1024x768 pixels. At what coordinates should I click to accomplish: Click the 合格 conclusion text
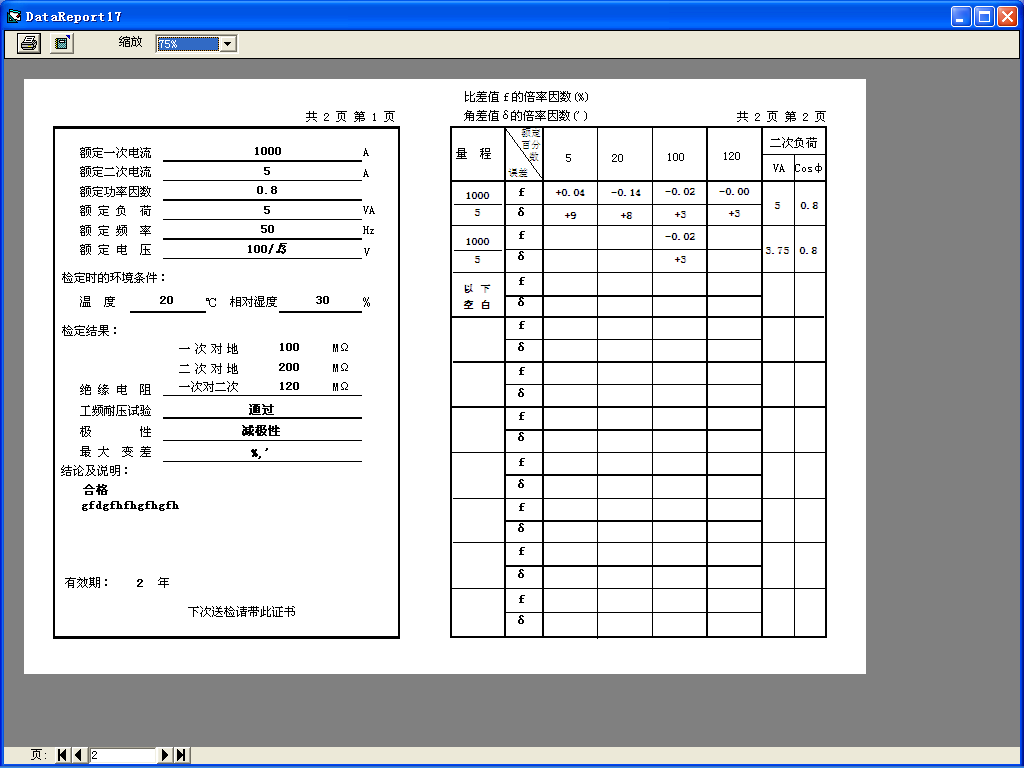(x=96, y=490)
